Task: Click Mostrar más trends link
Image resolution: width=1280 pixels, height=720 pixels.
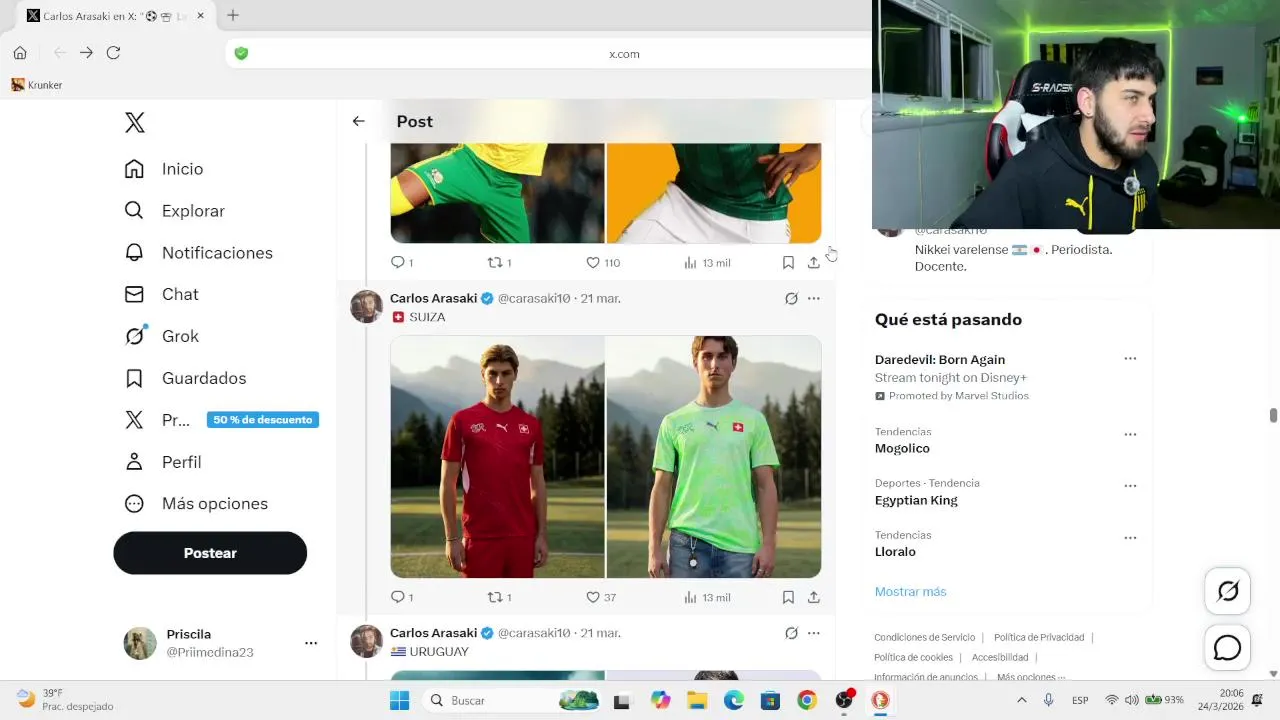Action: 910,592
